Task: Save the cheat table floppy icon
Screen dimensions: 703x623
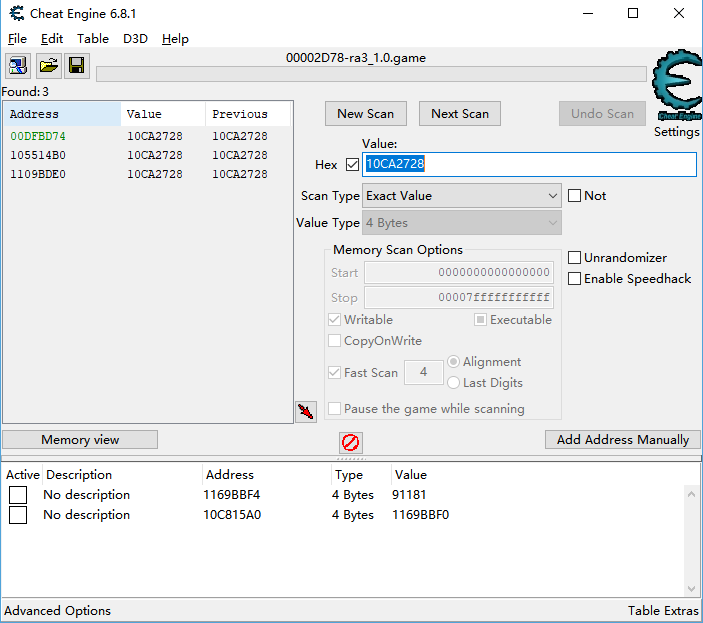Action: (77, 65)
